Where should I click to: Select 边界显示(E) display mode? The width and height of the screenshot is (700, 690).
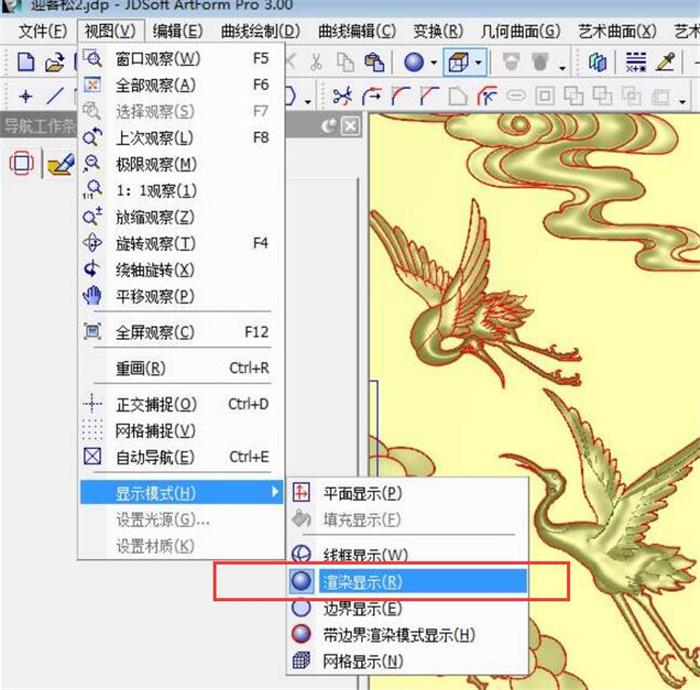pos(407,608)
